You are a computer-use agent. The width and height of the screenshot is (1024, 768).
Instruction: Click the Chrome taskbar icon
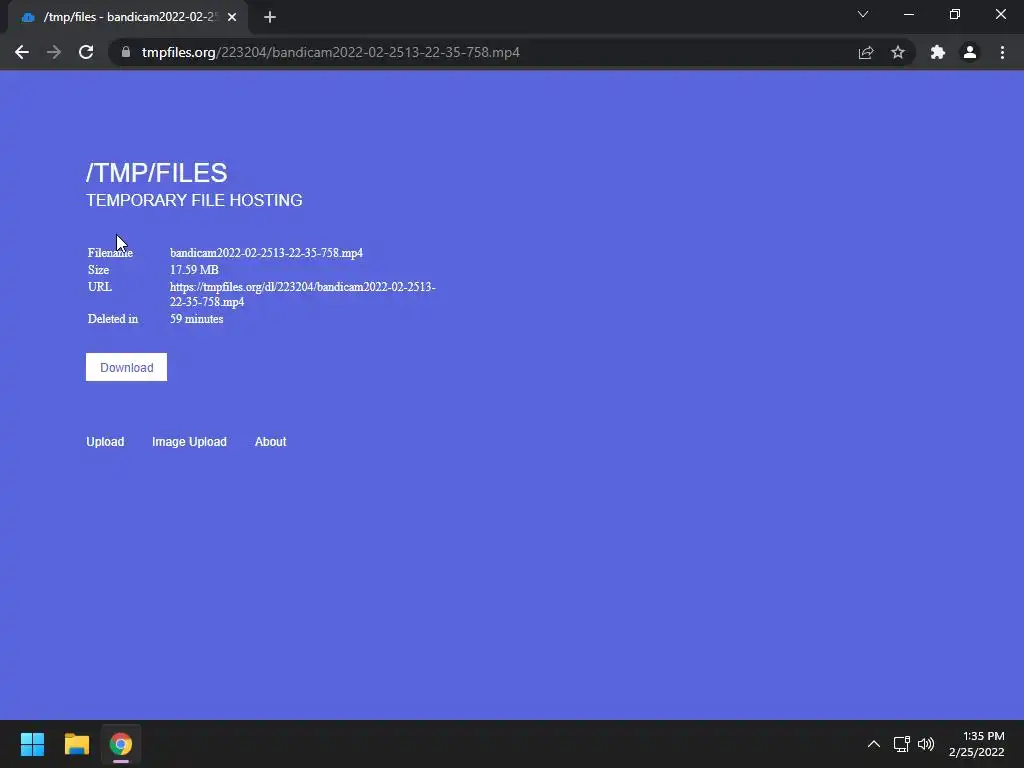click(121, 744)
